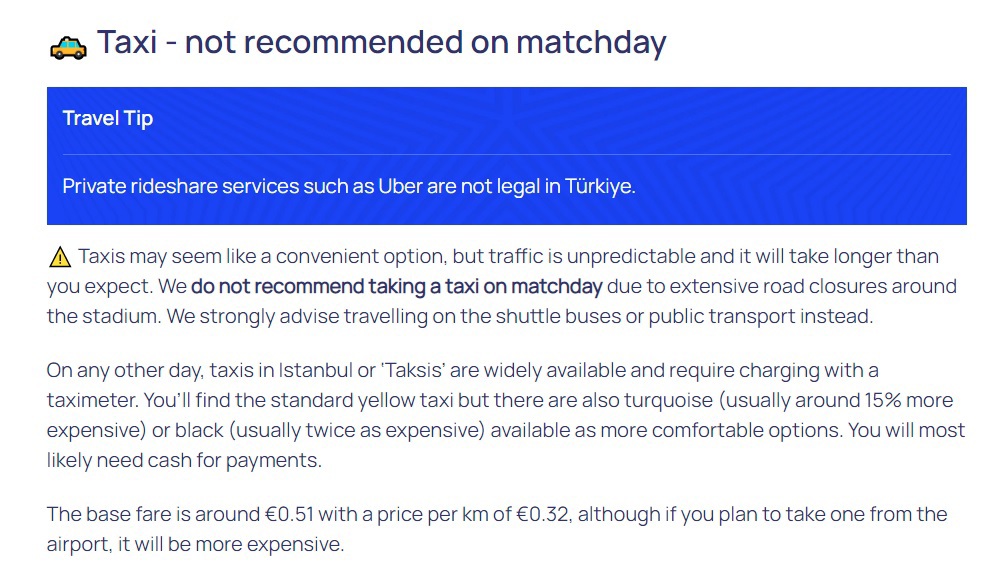The height and width of the screenshot is (585, 1005).
Task: Click the warning triangle icon
Action: [59, 258]
